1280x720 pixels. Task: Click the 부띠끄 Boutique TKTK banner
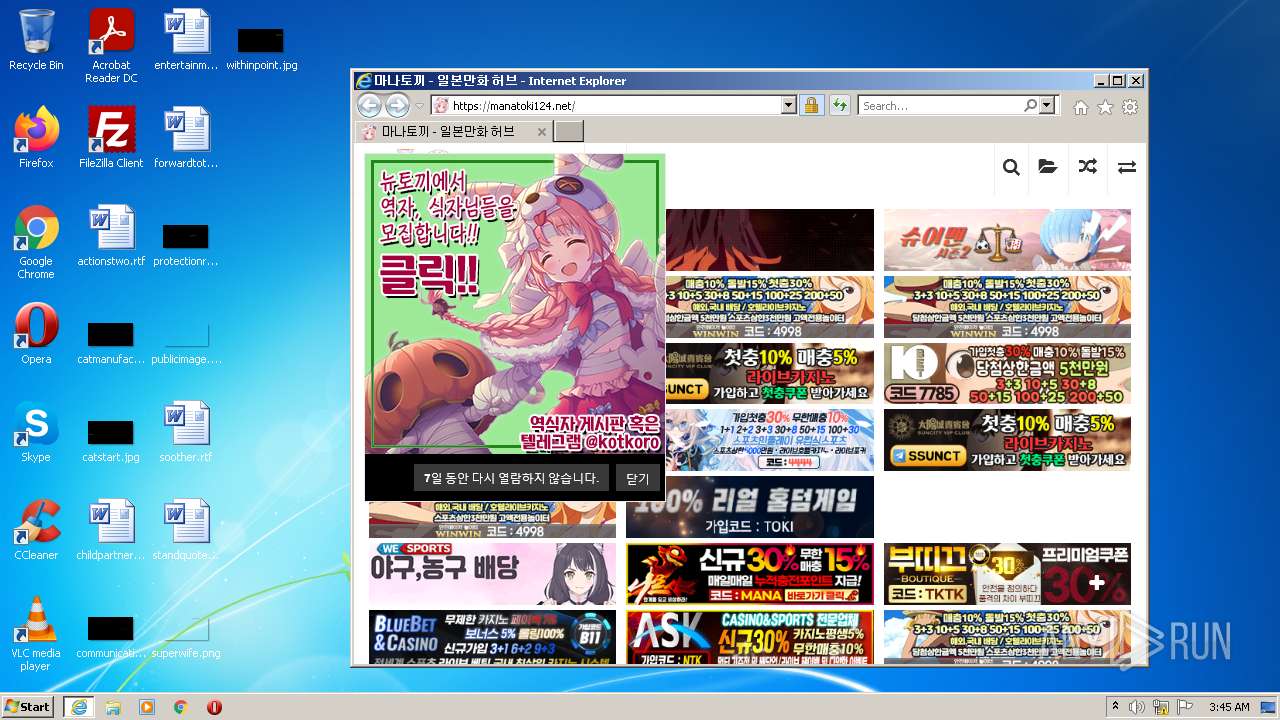[1007, 573]
